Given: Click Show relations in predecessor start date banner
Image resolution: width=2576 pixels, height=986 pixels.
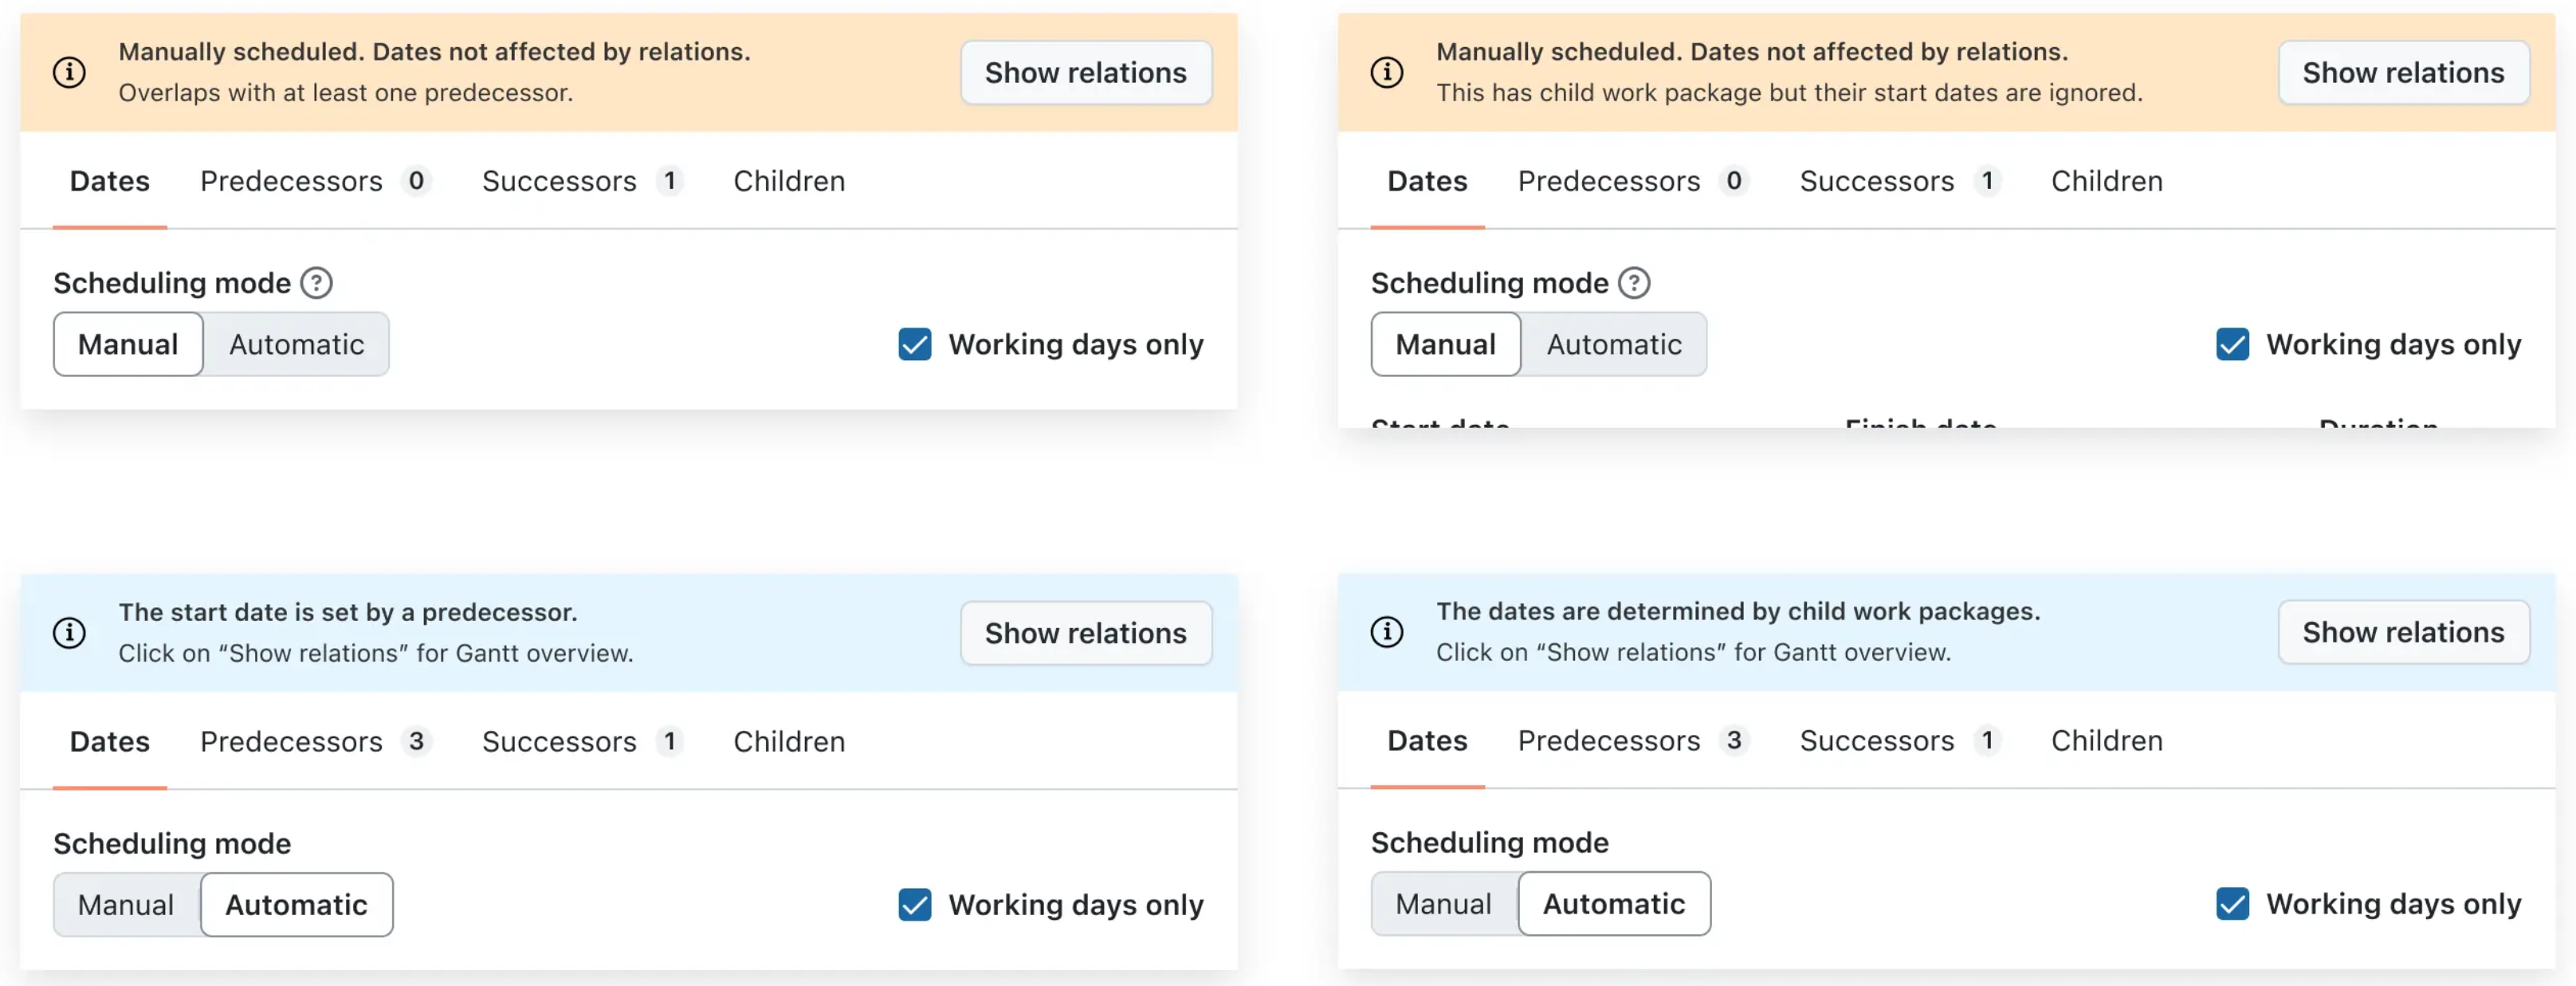Looking at the screenshot, I should click(x=1086, y=632).
